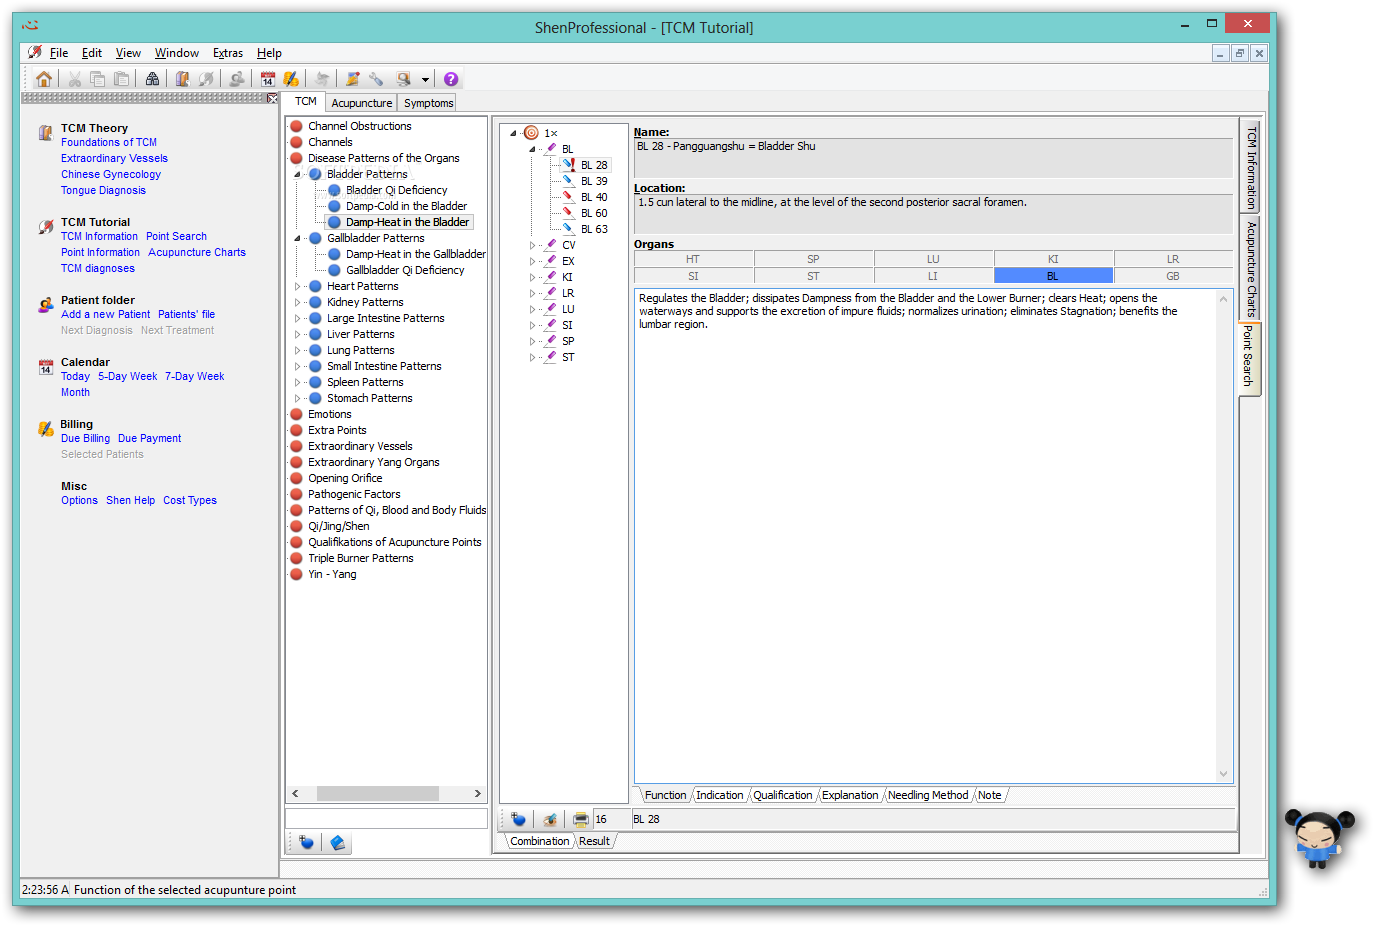Click the coins billing toolbar icon
This screenshot has height=926, width=1375.
(290, 79)
